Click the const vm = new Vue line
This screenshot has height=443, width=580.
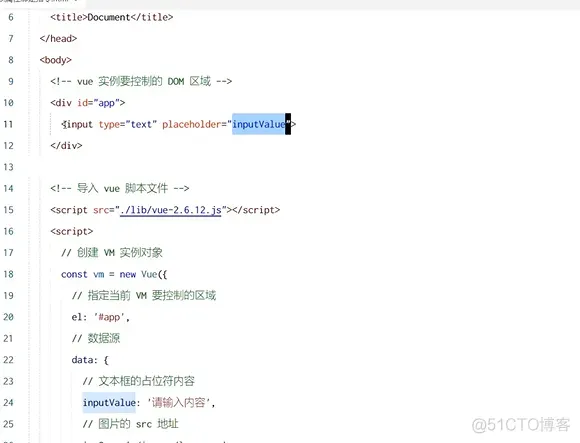pos(114,274)
